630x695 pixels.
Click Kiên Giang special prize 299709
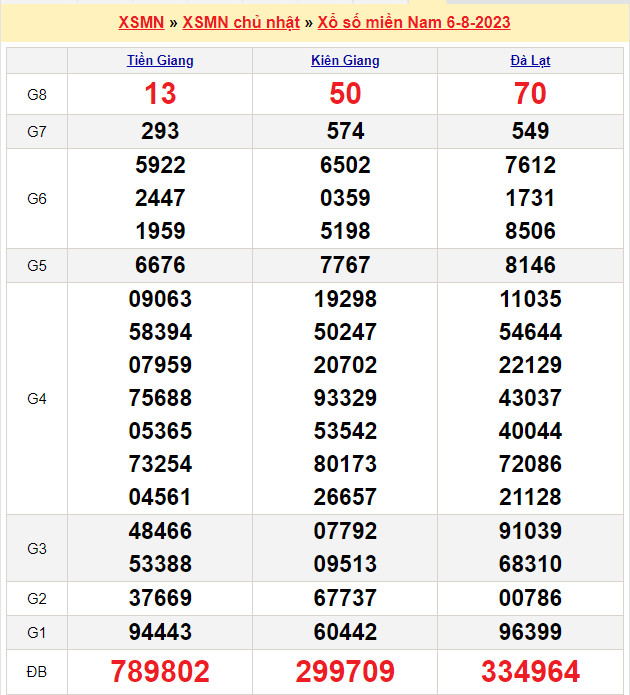coord(345,671)
